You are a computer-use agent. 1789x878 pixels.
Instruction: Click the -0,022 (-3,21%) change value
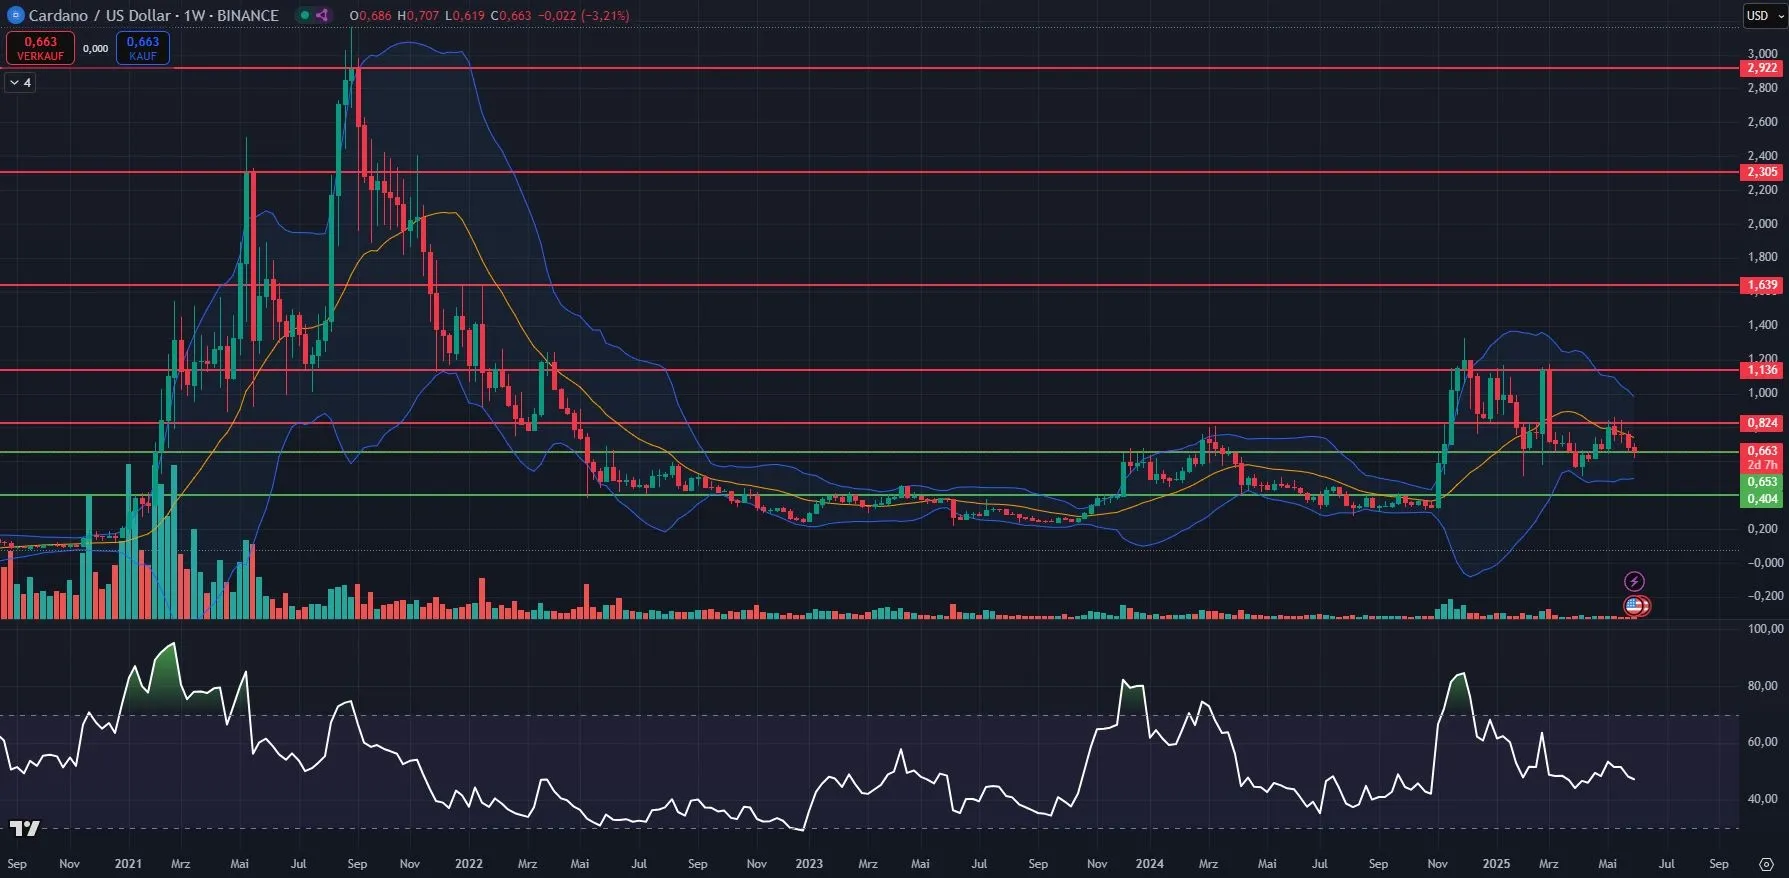click(582, 15)
